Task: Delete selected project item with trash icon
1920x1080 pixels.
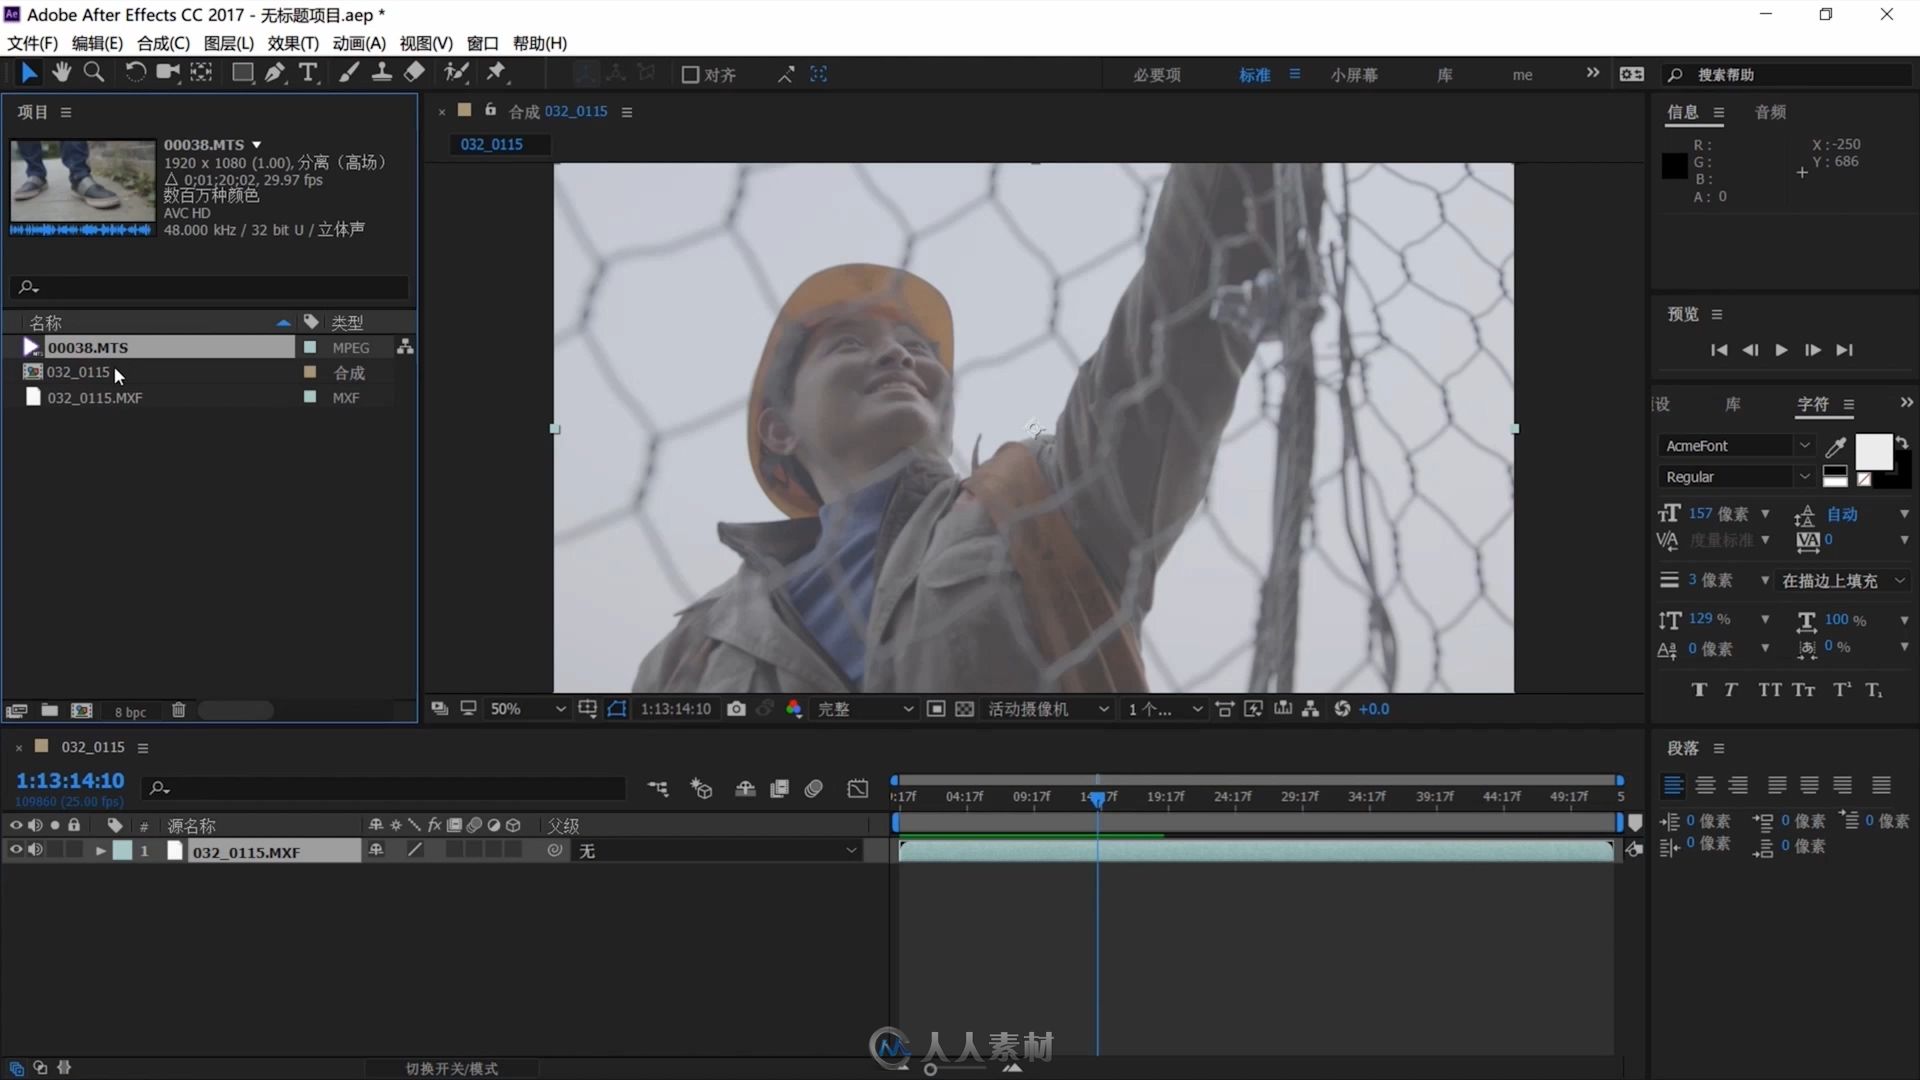Action: click(178, 711)
